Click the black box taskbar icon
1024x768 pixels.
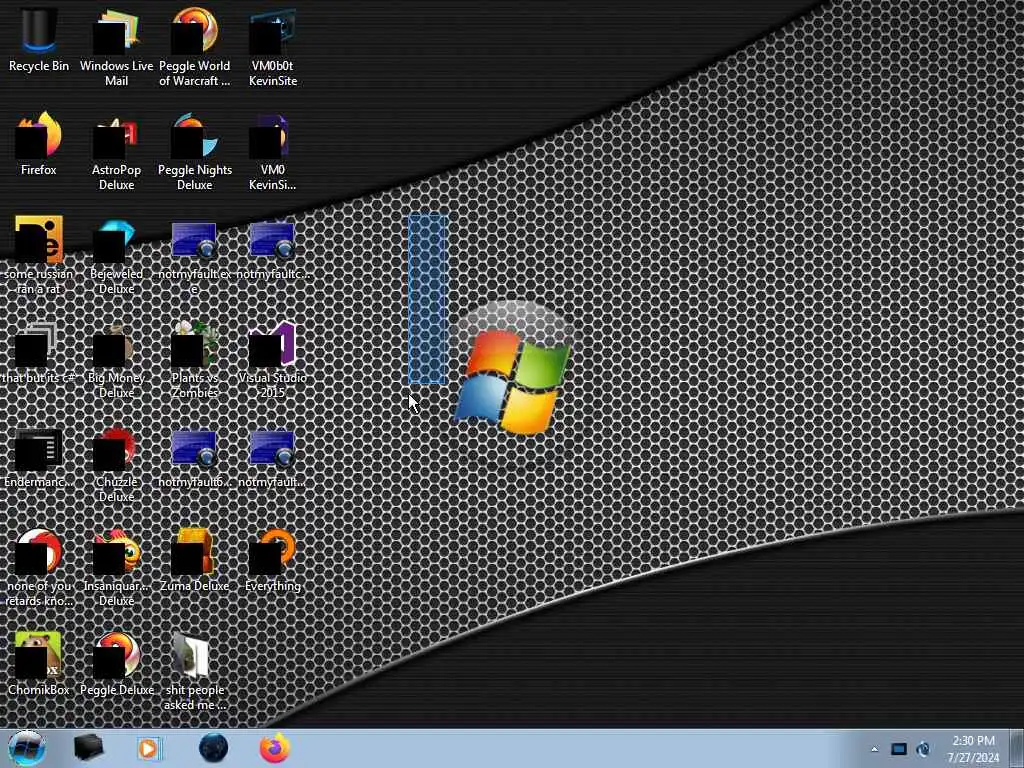[88, 748]
